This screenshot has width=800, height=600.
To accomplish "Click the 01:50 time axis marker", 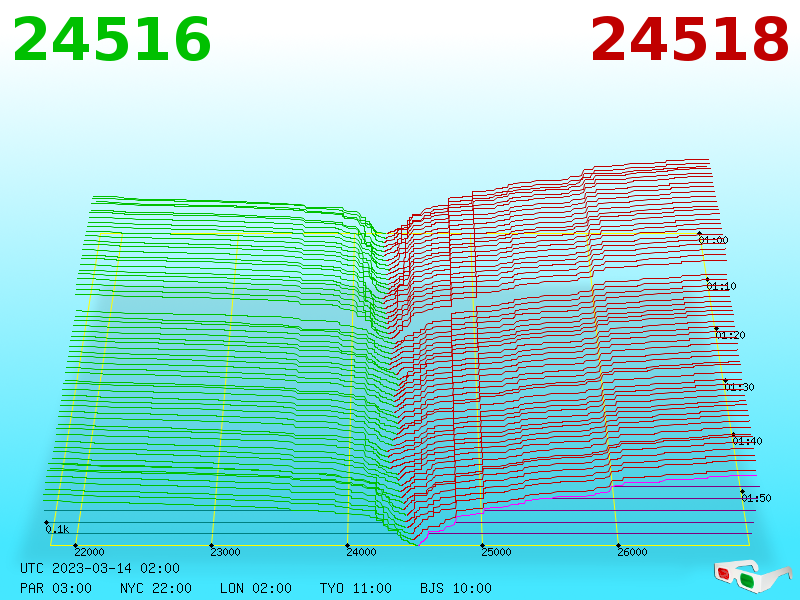I will [x=756, y=498].
